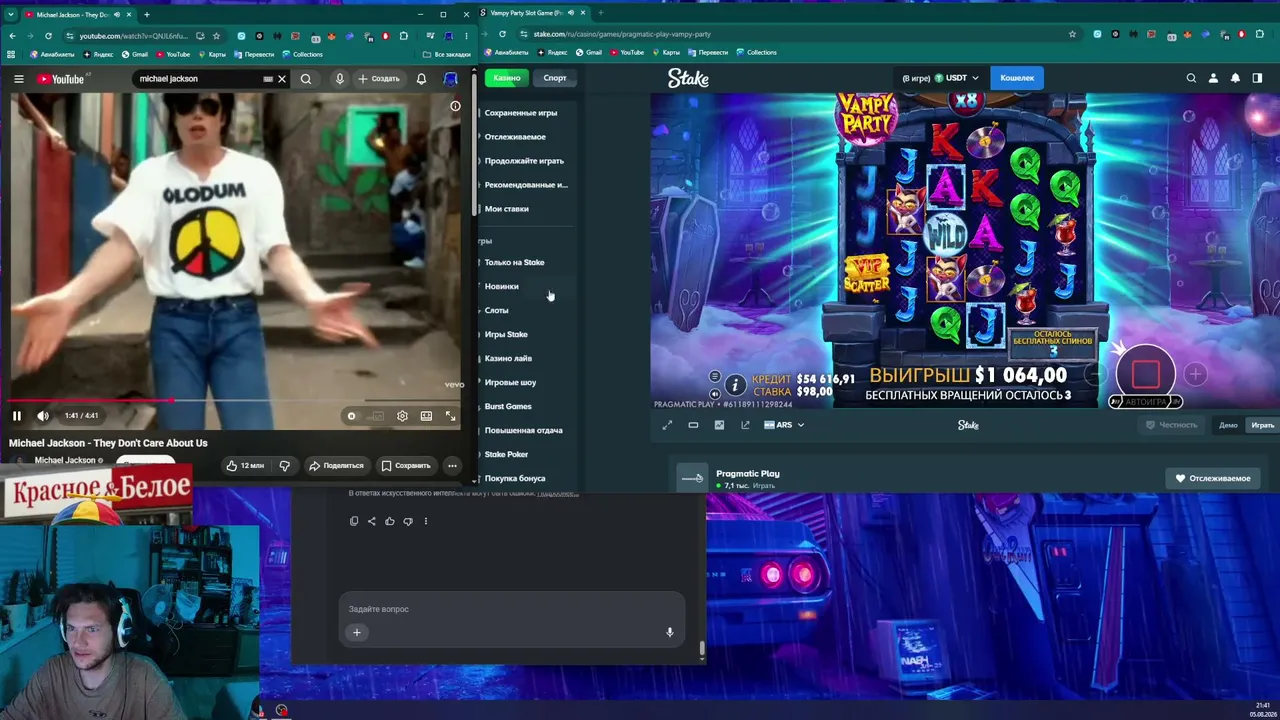Bookmark the Stake page with the star
Image resolution: width=1280 pixels, height=720 pixels.
pos(1072,34)
